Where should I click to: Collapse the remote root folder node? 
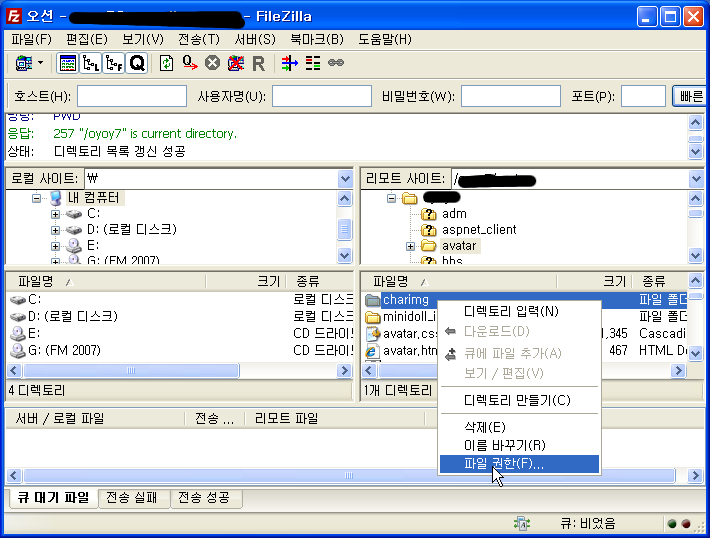click(392, 198)
